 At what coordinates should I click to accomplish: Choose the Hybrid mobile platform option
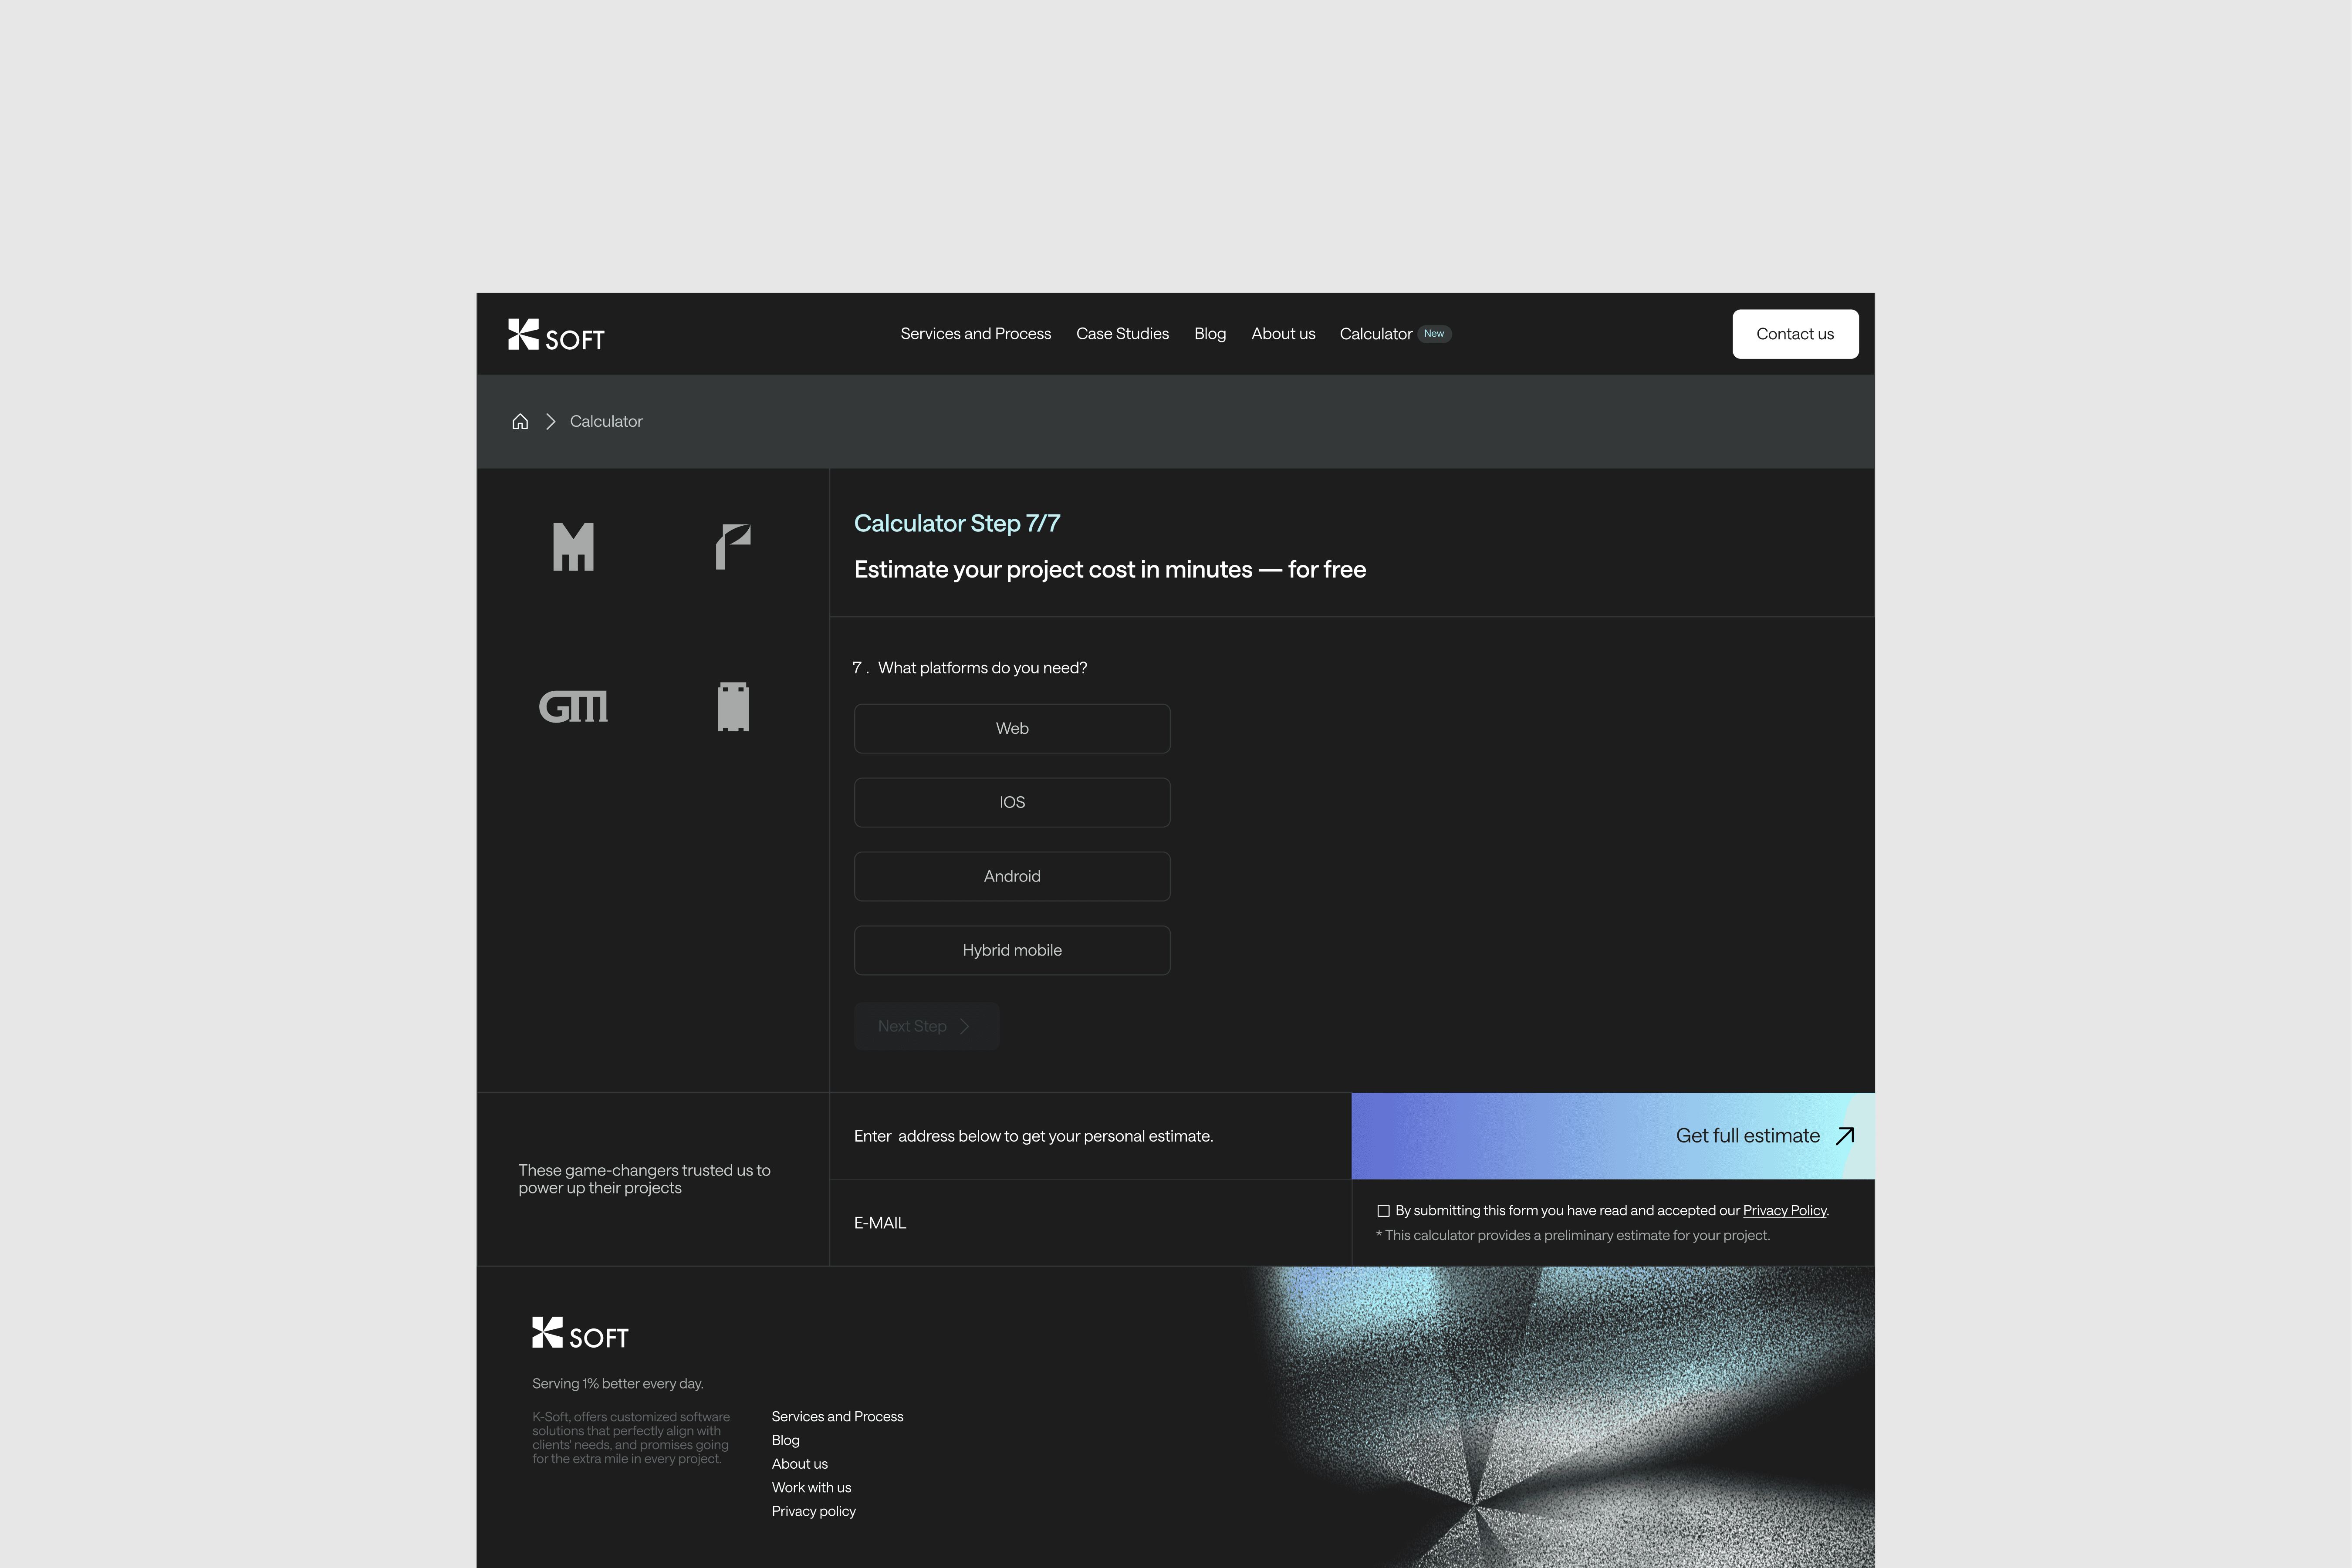(1012, 950)
